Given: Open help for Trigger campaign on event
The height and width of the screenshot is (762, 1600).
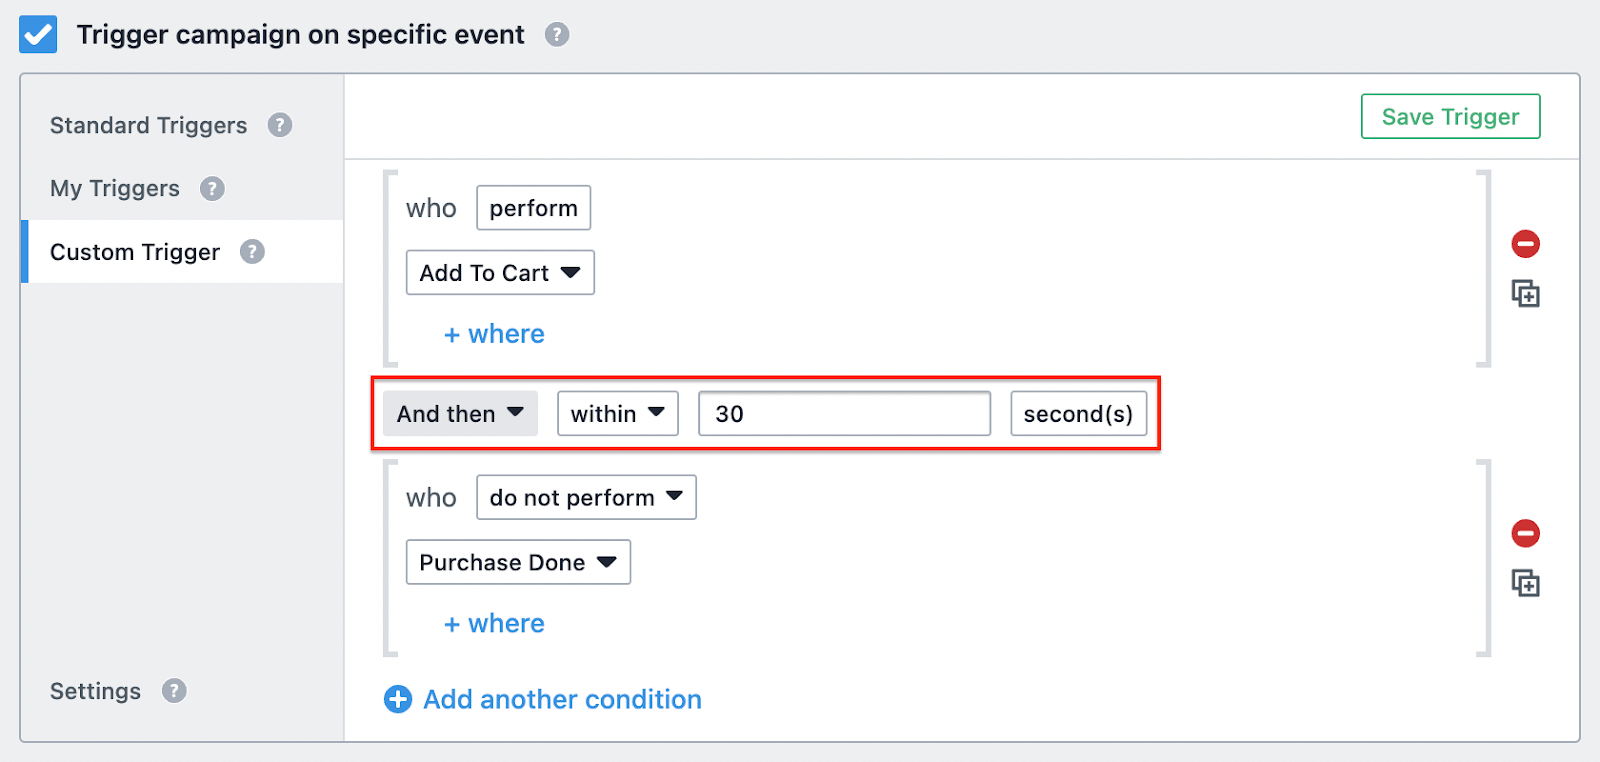Looking at the screenshot, I should [x=557, y=35].
